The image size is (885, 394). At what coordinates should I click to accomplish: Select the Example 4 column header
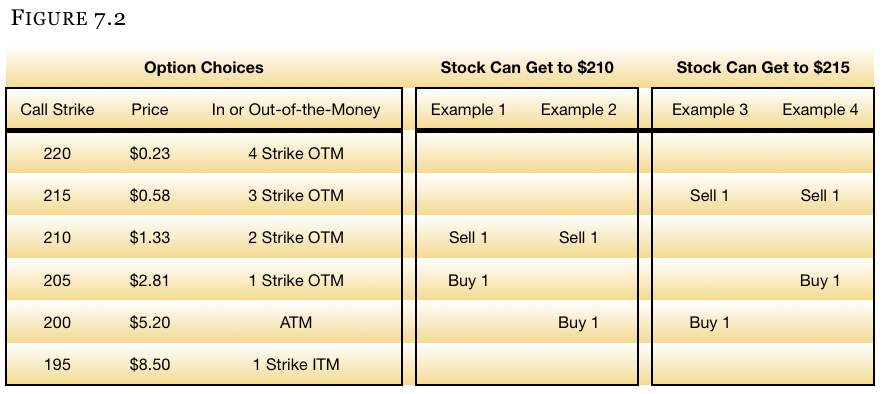click(820, 109)
